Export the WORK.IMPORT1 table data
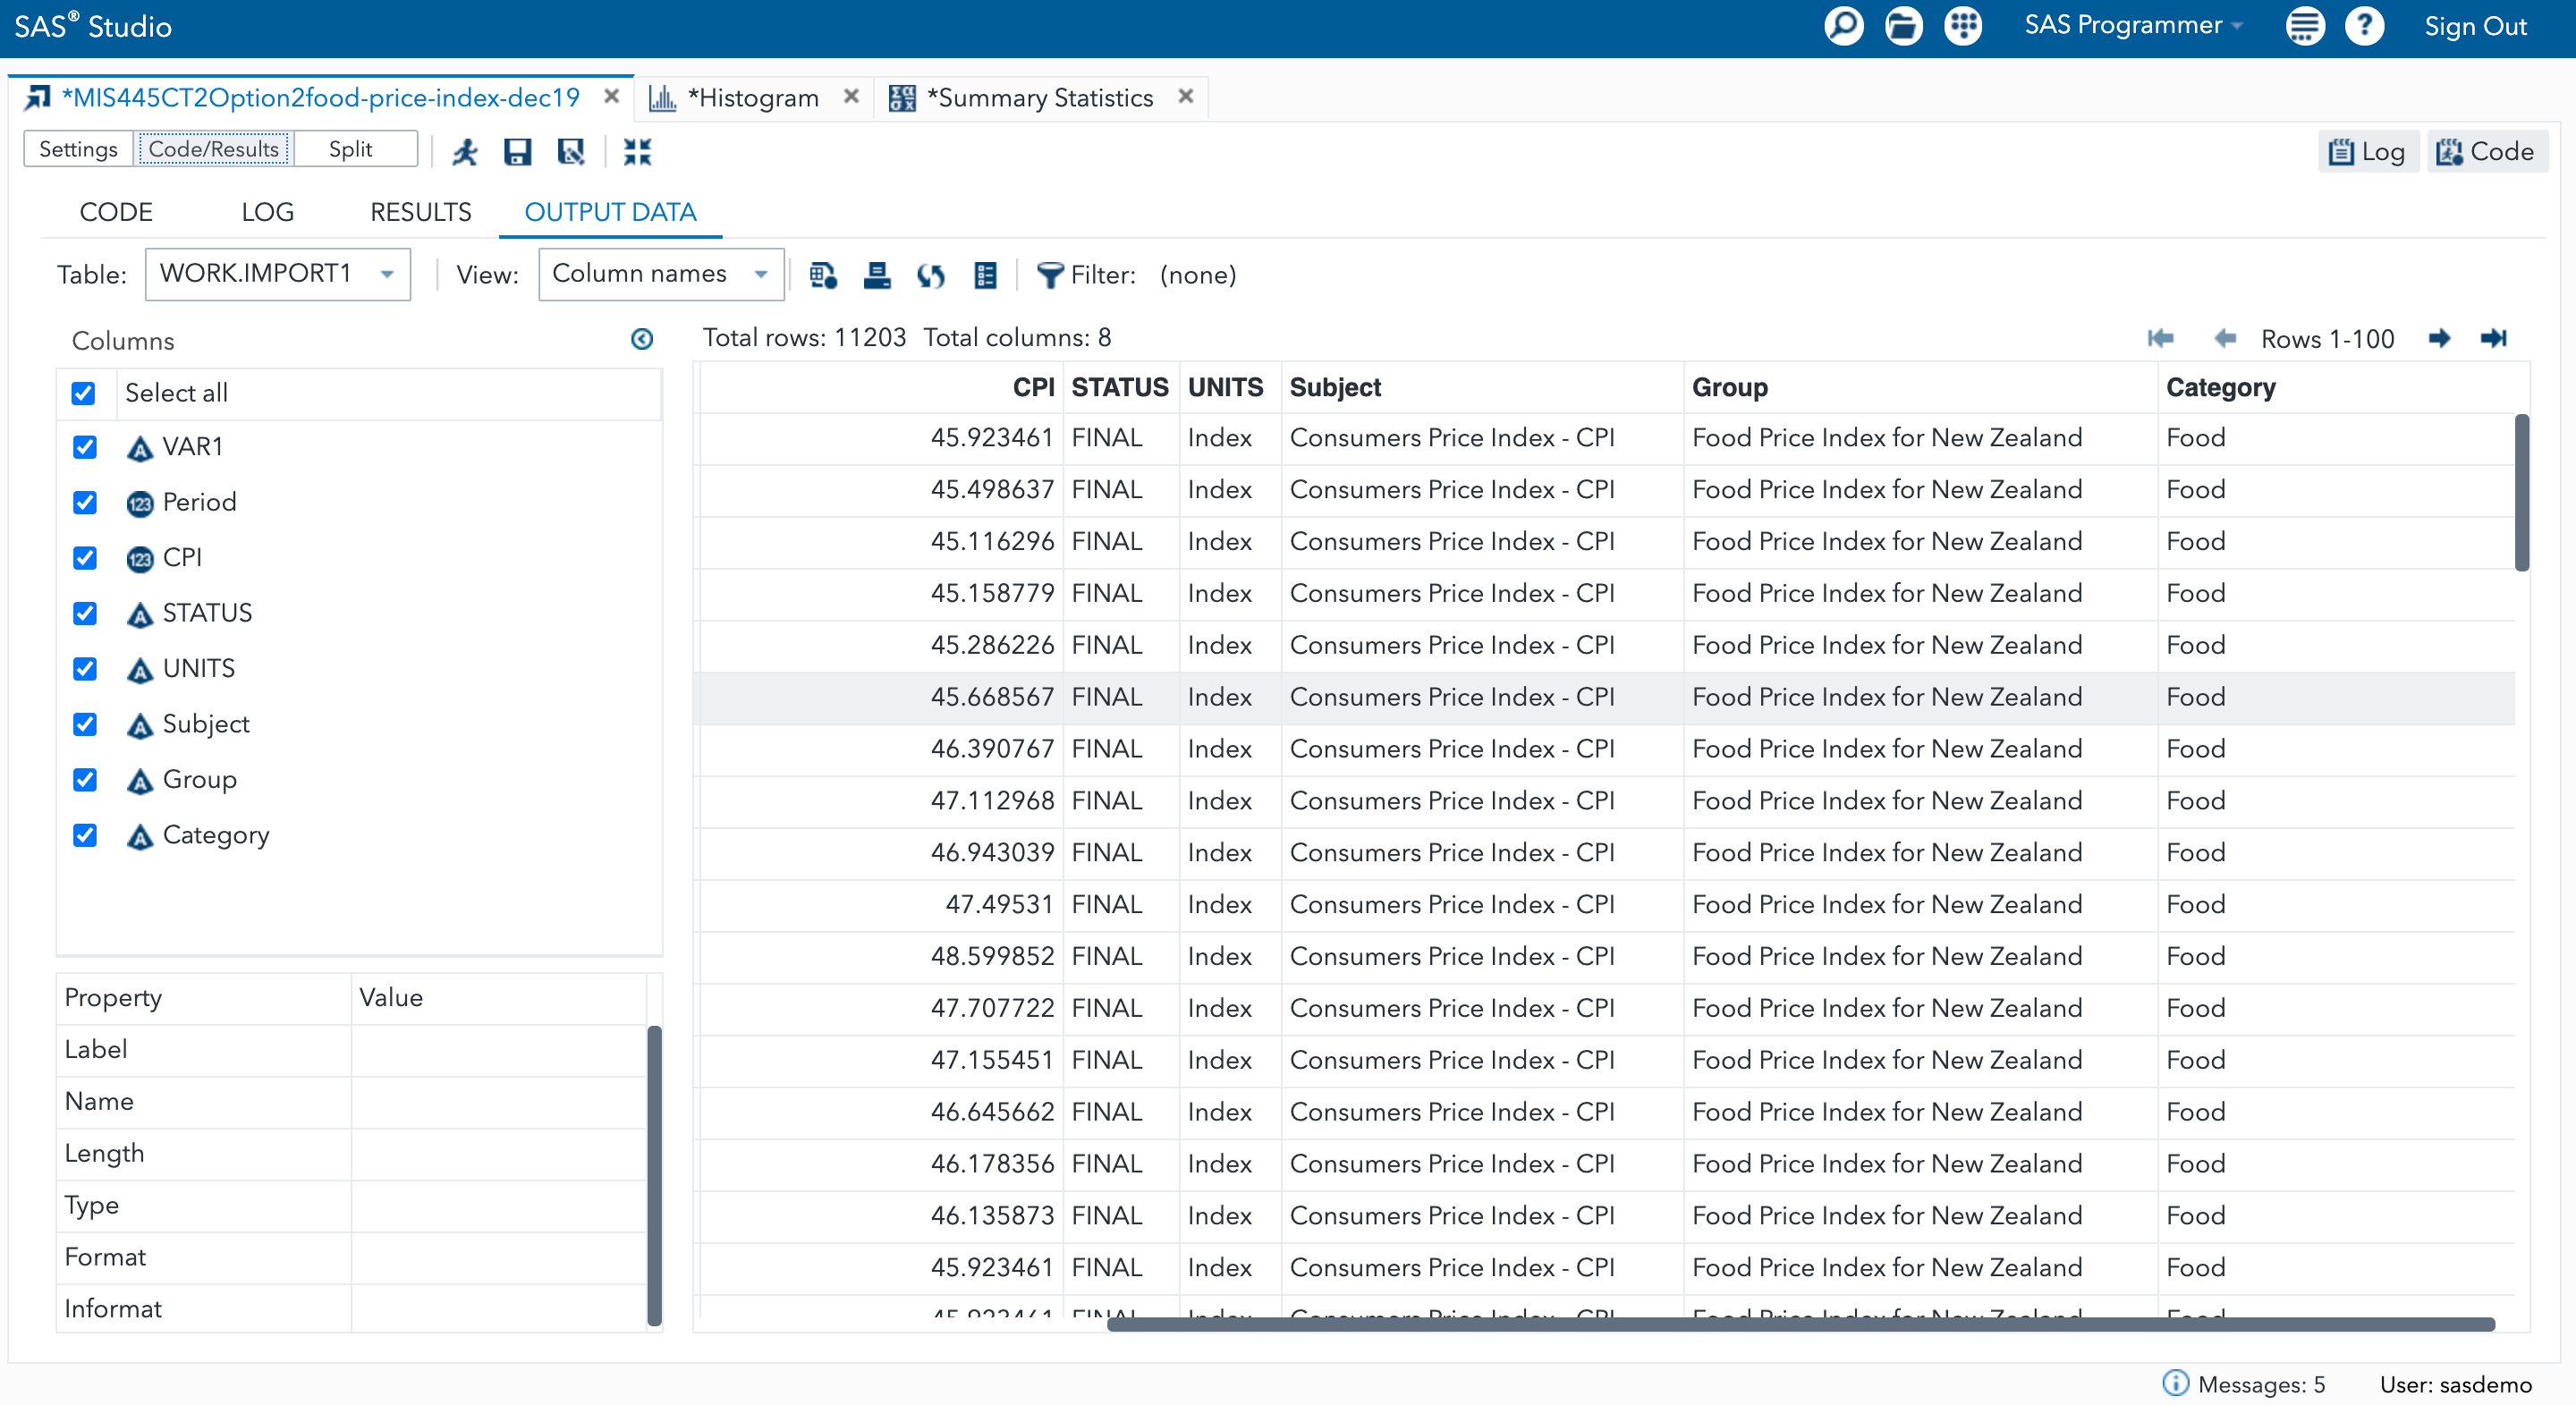Image resolution: width=2576 pixels, height=1405 pixels. coord(822,275)
